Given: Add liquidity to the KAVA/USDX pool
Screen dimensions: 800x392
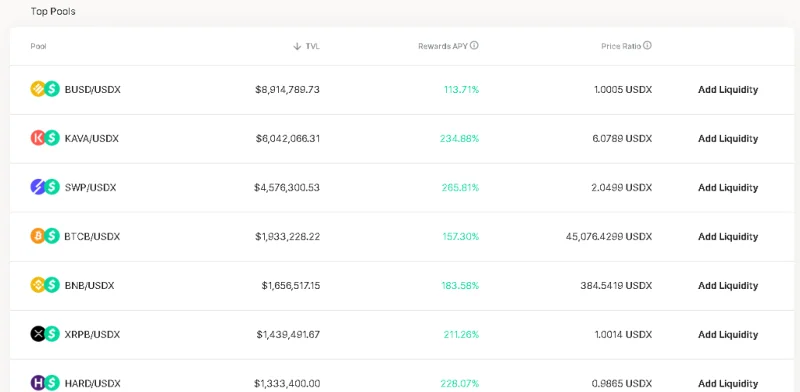Looking at the screenshot, I should [x=728, y=138].
